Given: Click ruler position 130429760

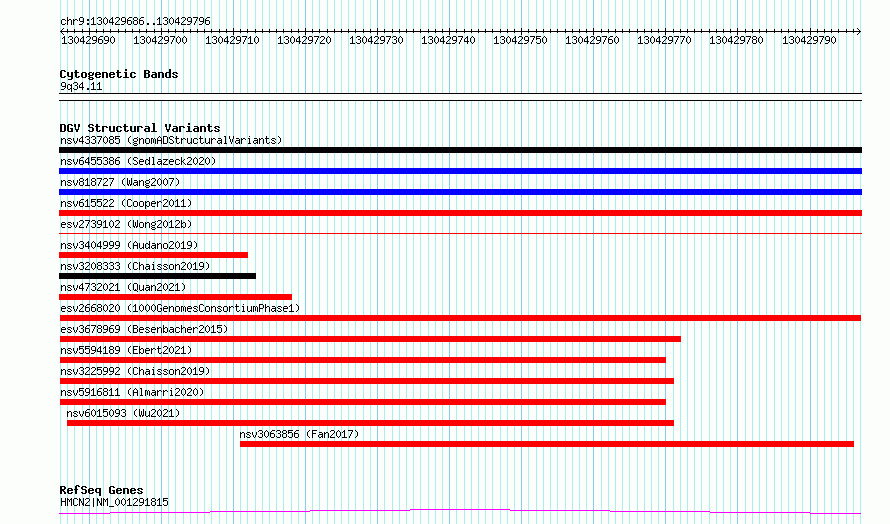Looking at the screenshot, I should point(593,40).
